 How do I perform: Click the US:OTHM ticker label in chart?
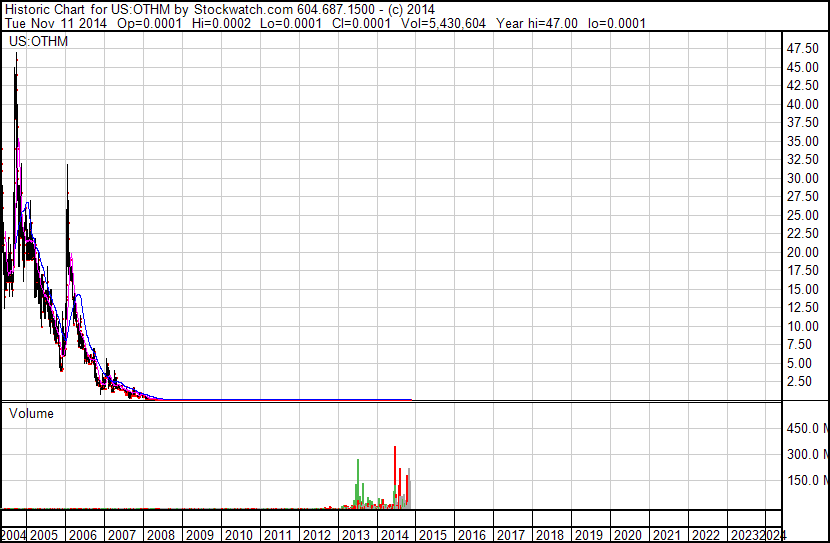coord(38,41)
